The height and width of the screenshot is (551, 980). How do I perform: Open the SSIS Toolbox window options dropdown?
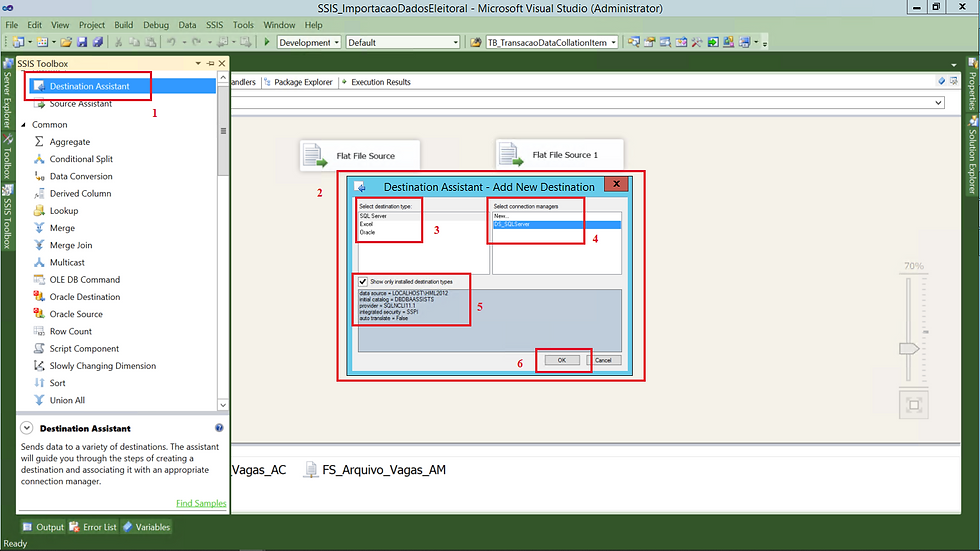point(198,64)
